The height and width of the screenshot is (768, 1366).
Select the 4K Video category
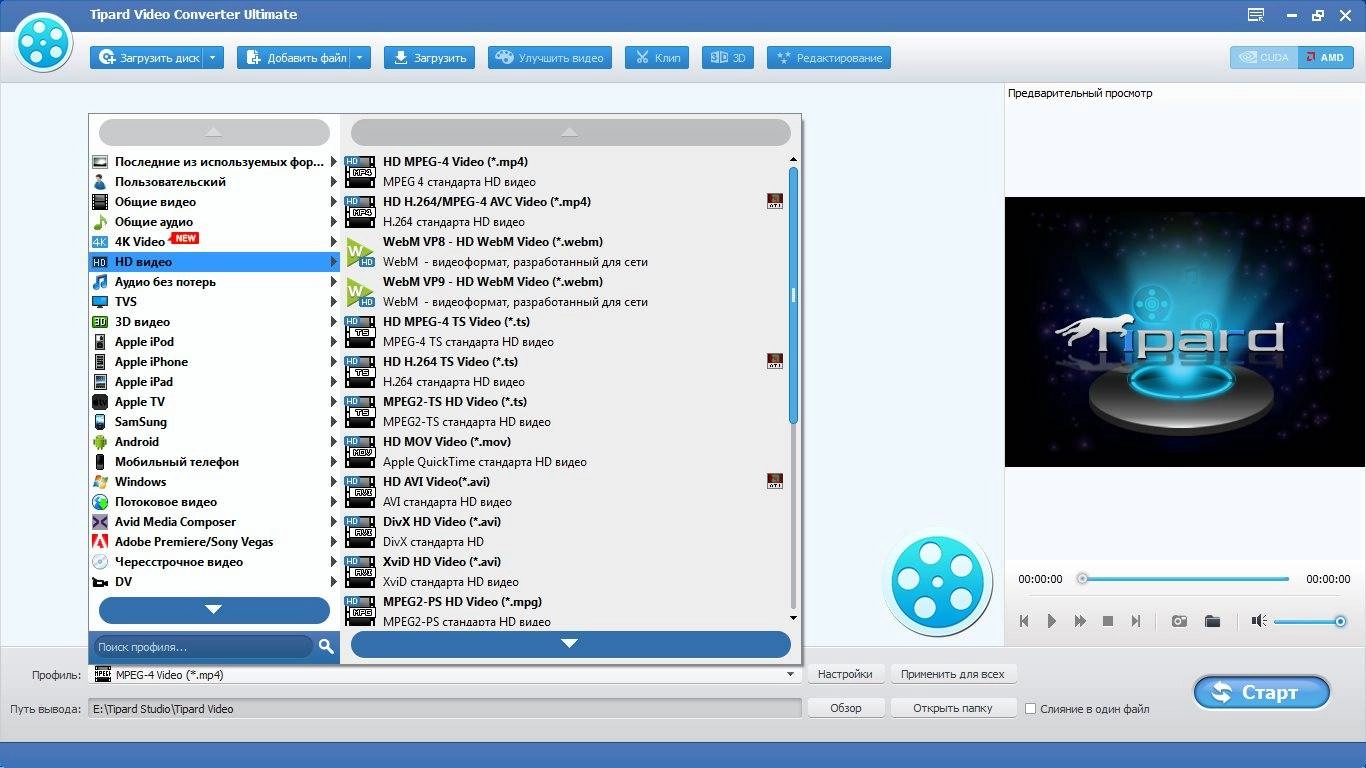pyautogui.click(x=215, y=241)
